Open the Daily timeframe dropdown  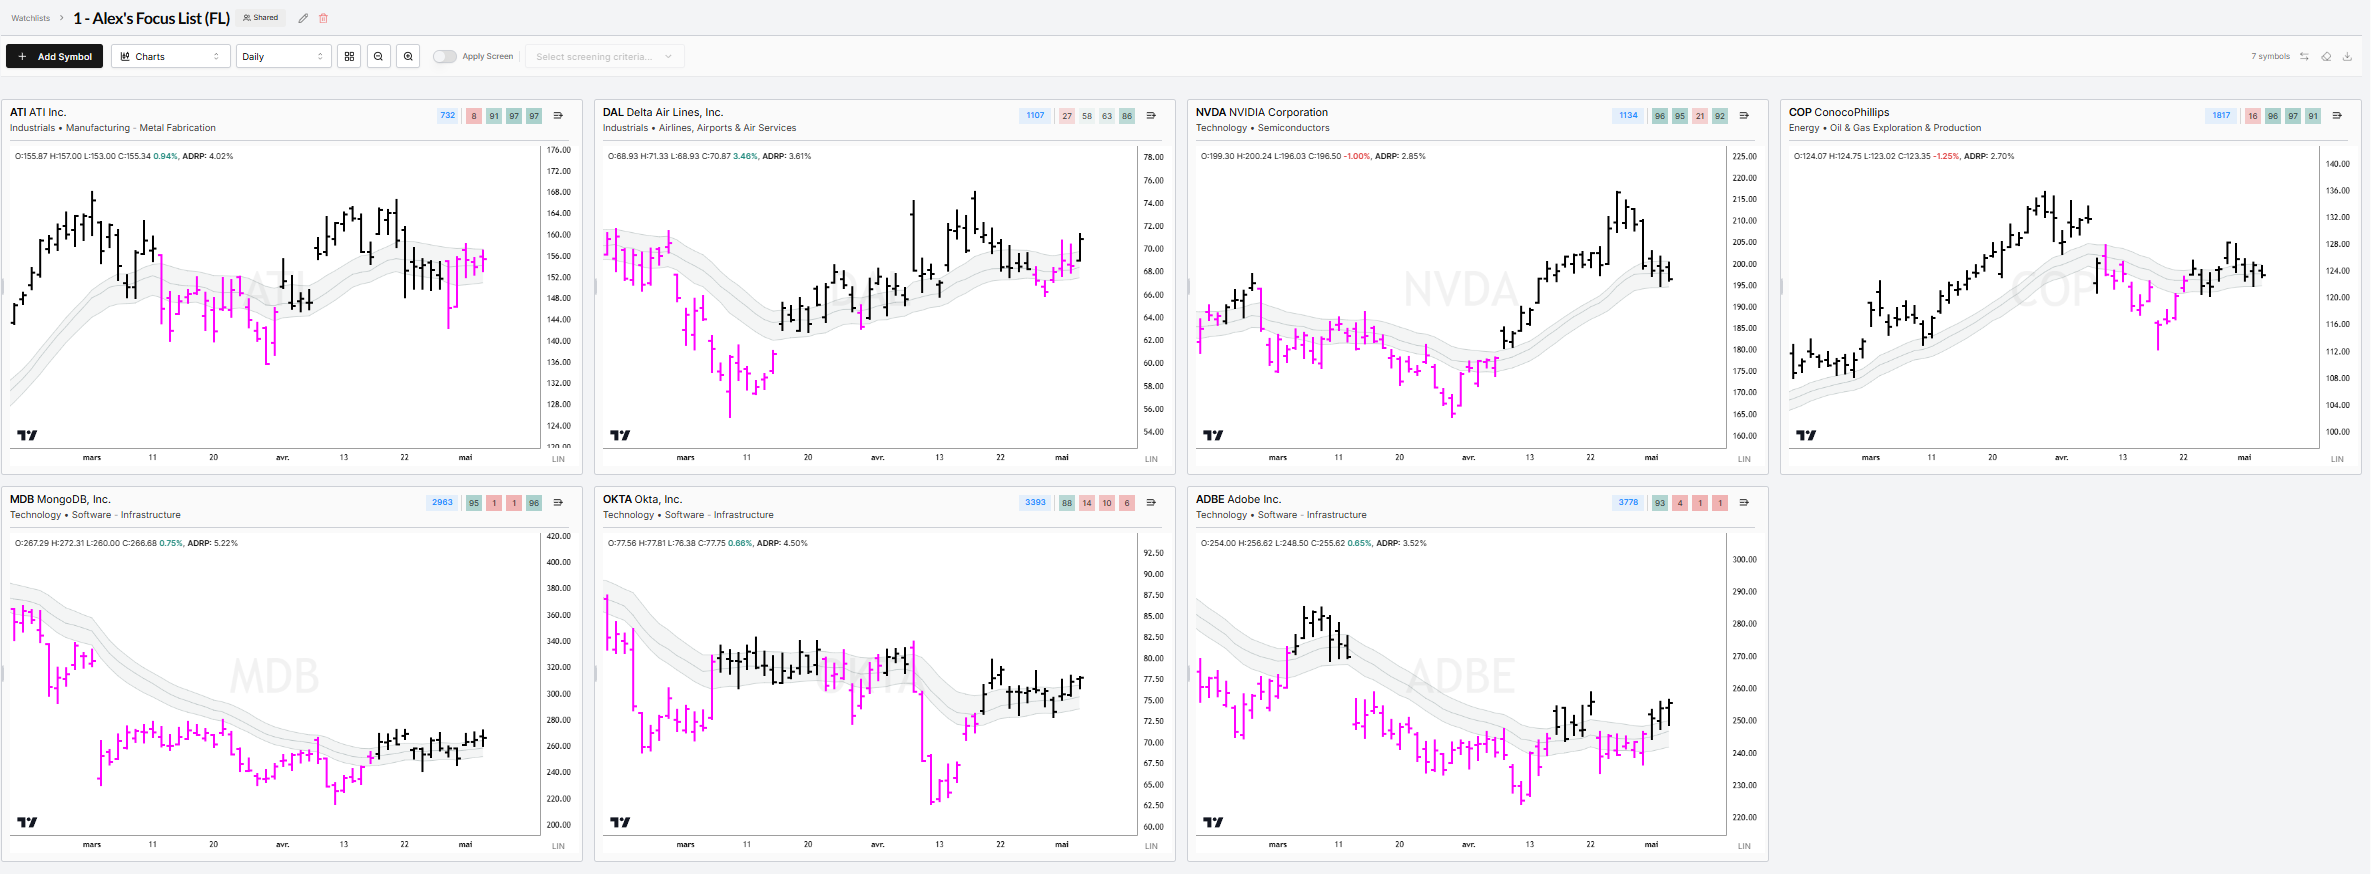pos(284,57)
